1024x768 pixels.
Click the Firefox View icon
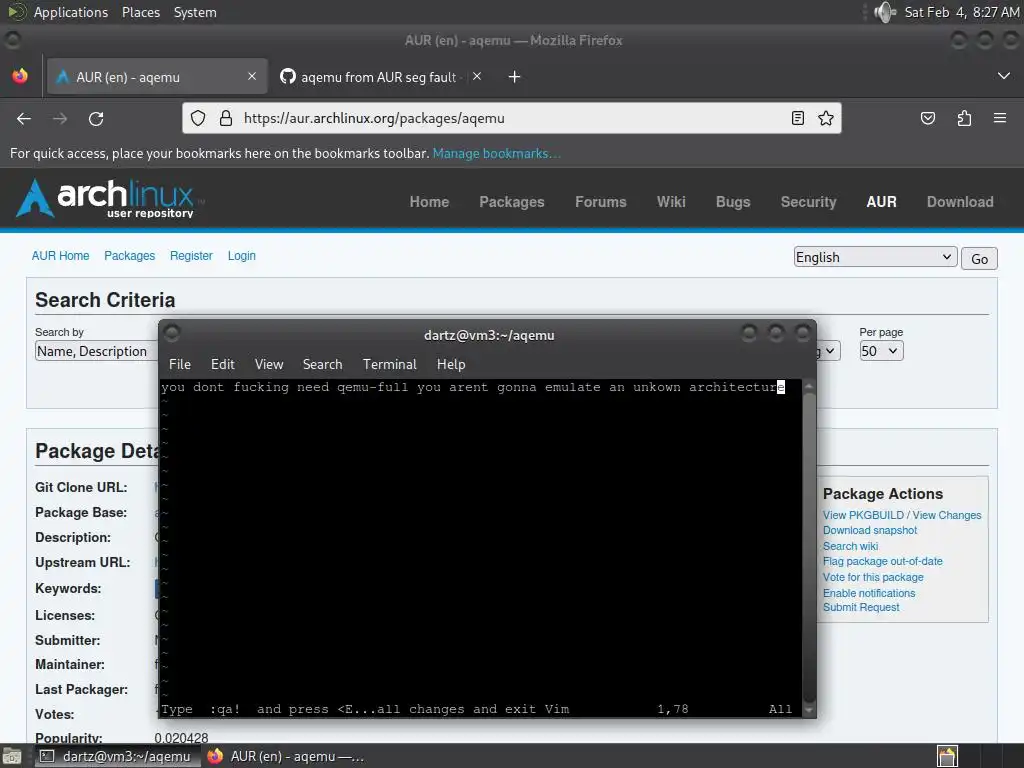(x=20, y=76)
